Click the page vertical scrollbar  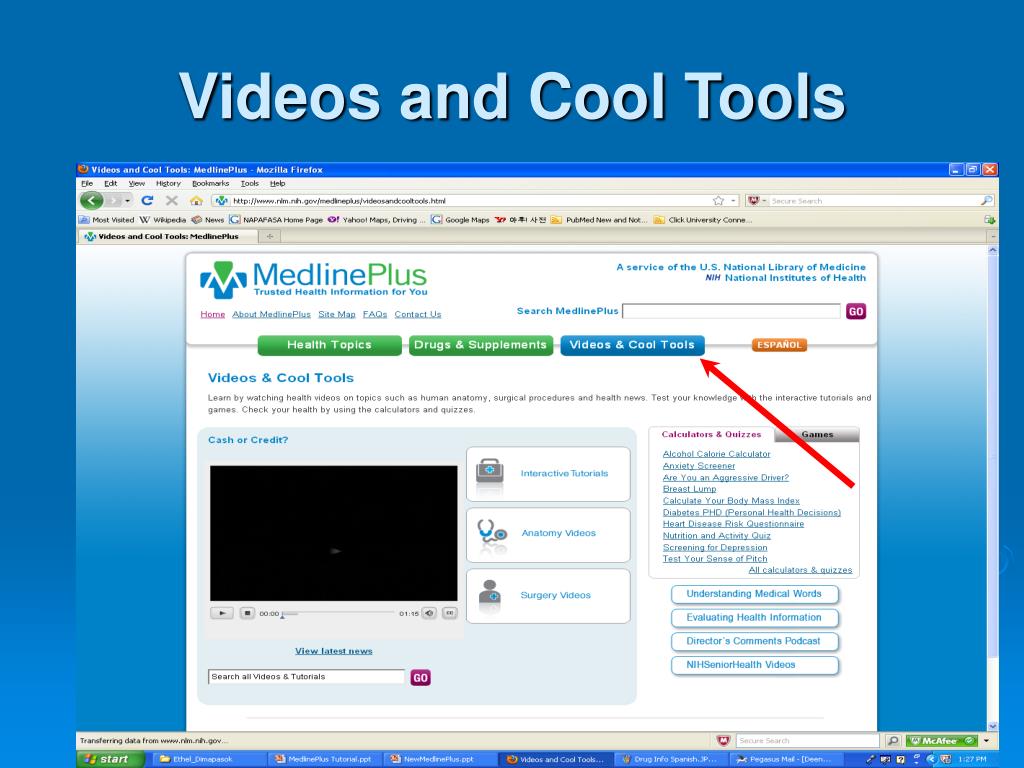(x=993, y=488)
